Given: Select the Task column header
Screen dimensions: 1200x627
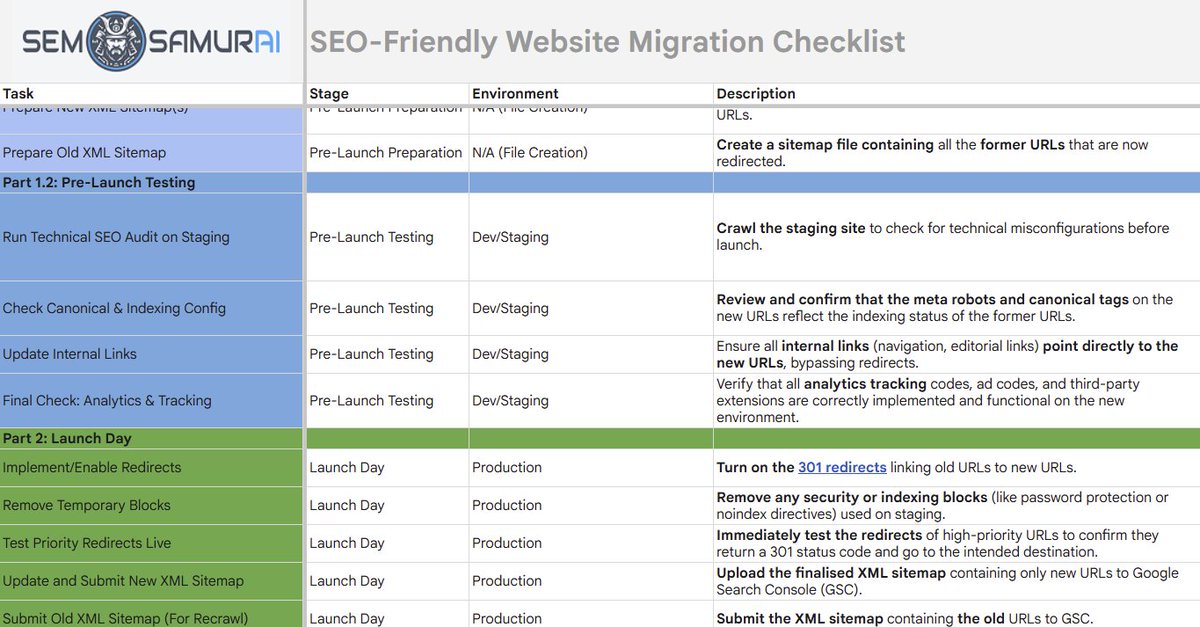Looking at the screenshot, I should click(x=152, y=94).
